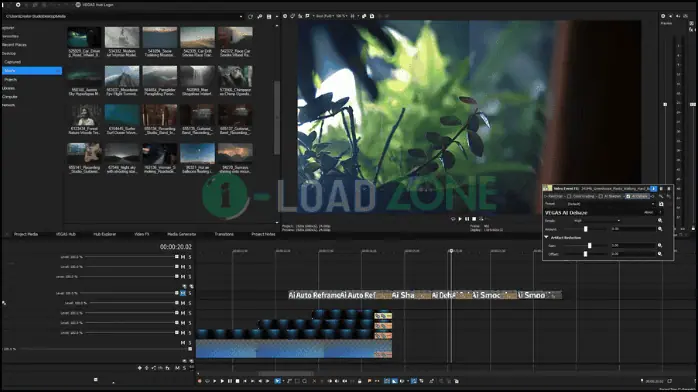This screenshot has height=392, width=698.
Task: Open Project Video Properties in the preview toolbar
Action: (x=285, y=16)
